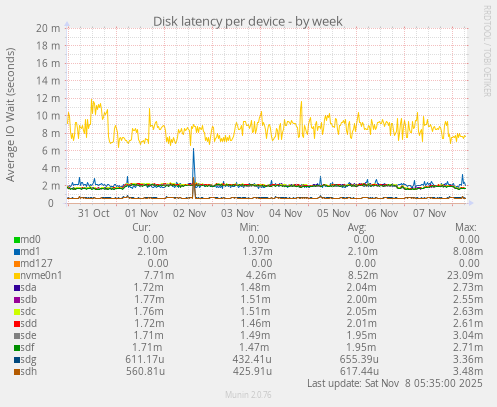The height and width of the screenshot is (407, 497).
Task: Click the sde gray legend swatch
Action: pos(17,336)
